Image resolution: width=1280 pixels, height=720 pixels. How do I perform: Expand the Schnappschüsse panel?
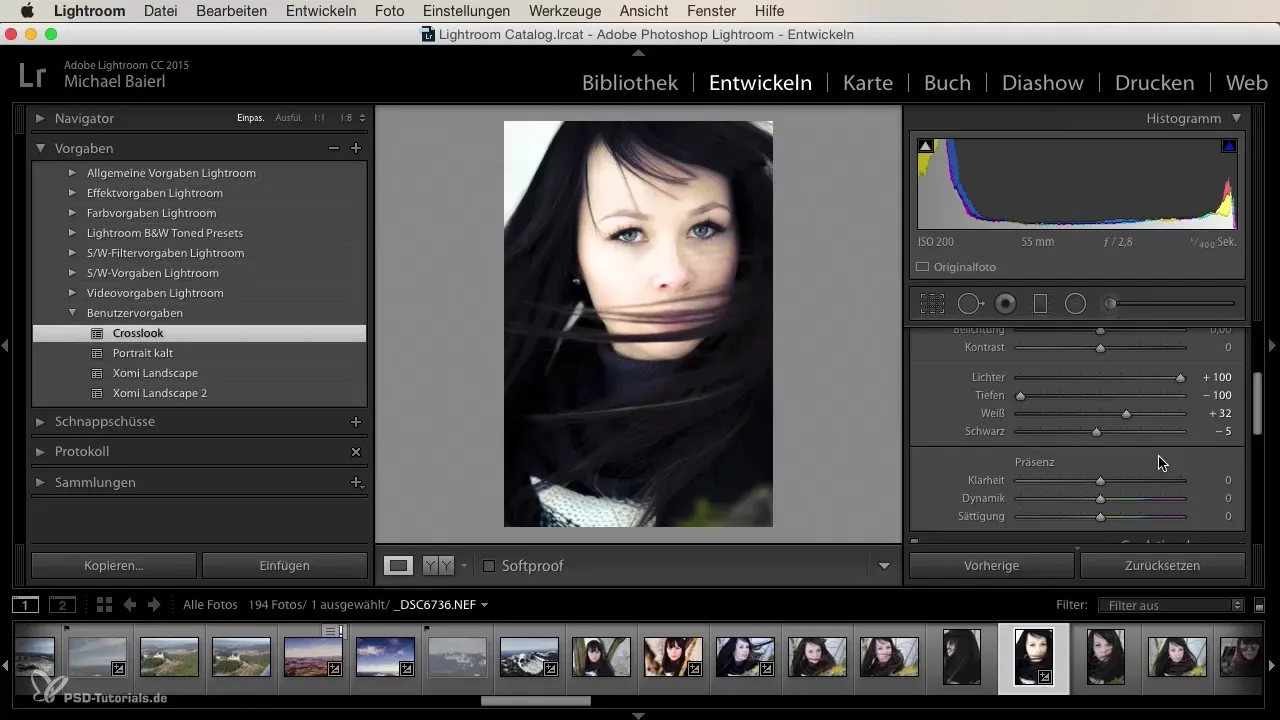[40, 422]
